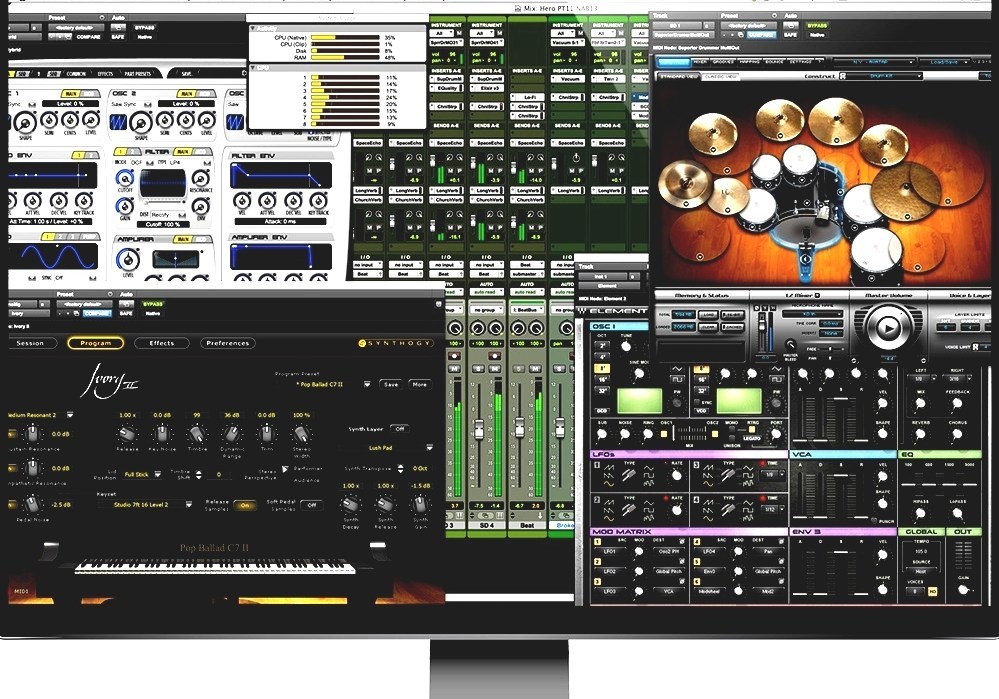Open the Lush Pad synth layer dropdown
Viewport: 999px width, 699px height.
pos(429,448)
